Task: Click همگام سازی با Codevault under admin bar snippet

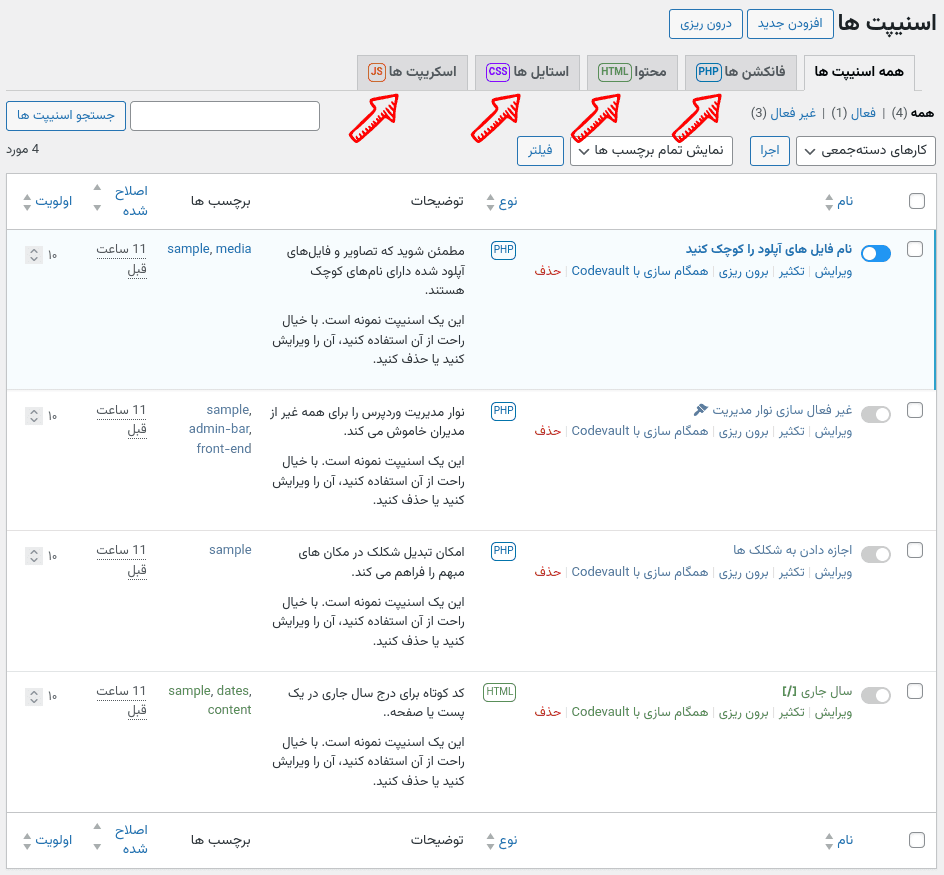Action: coord(639,432)
